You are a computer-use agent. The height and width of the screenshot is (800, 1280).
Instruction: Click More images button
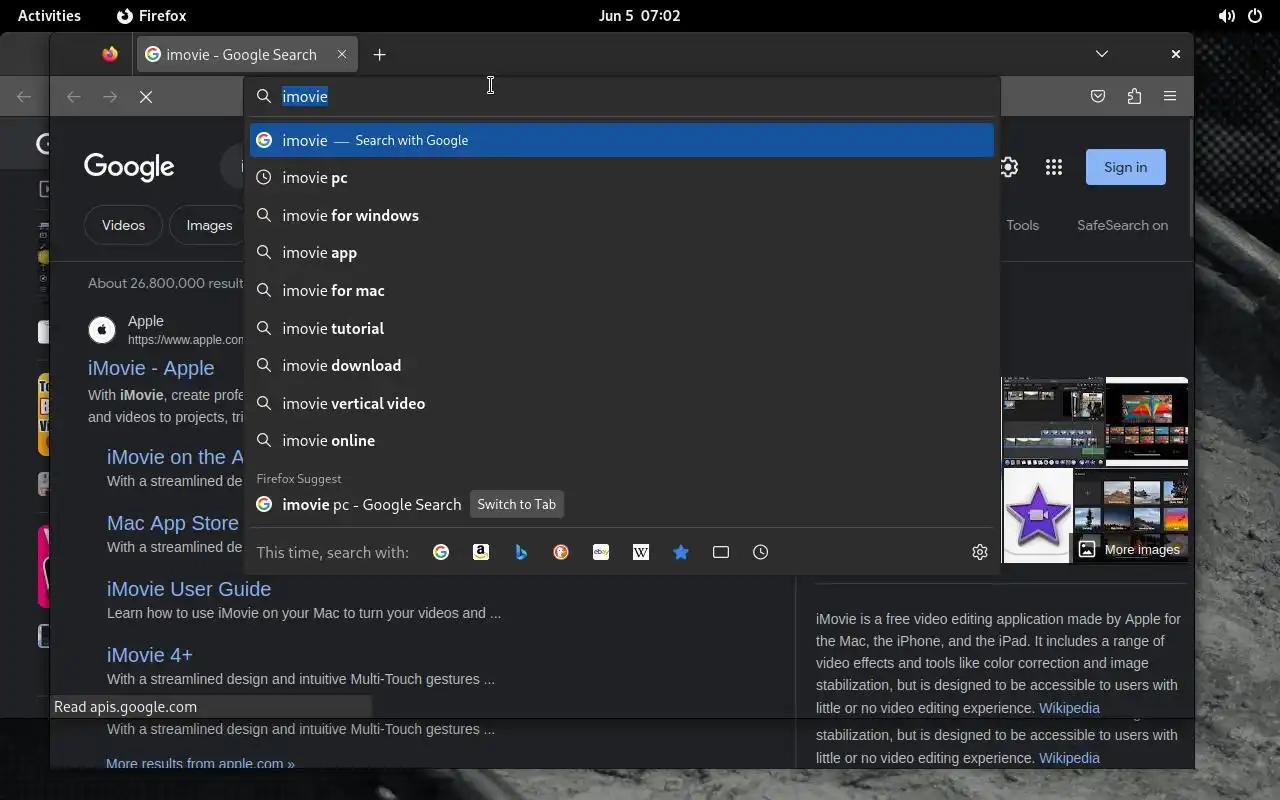(x=1130, y=549)
